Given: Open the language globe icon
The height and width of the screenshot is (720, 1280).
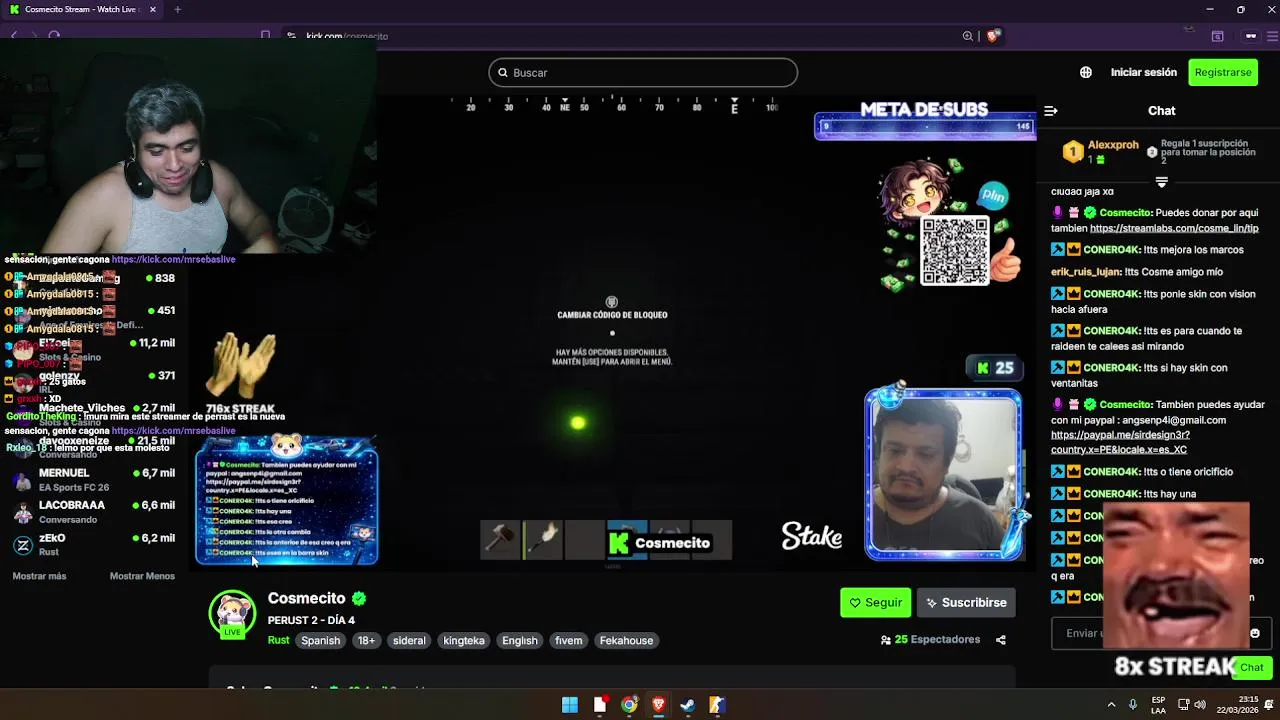Looking at the screenshot, I should point(1086,72).
